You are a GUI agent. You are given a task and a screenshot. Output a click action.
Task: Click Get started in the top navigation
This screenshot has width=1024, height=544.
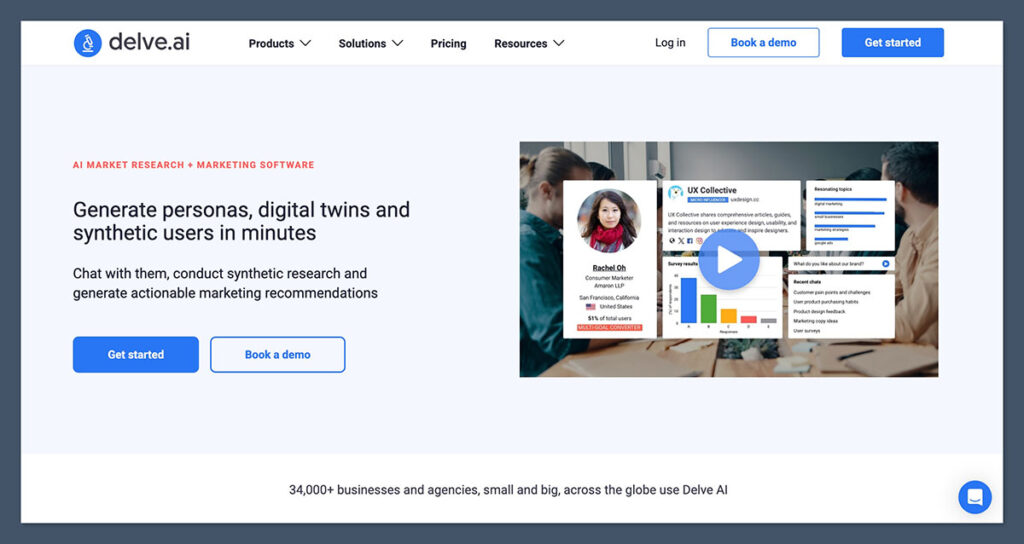892,43
